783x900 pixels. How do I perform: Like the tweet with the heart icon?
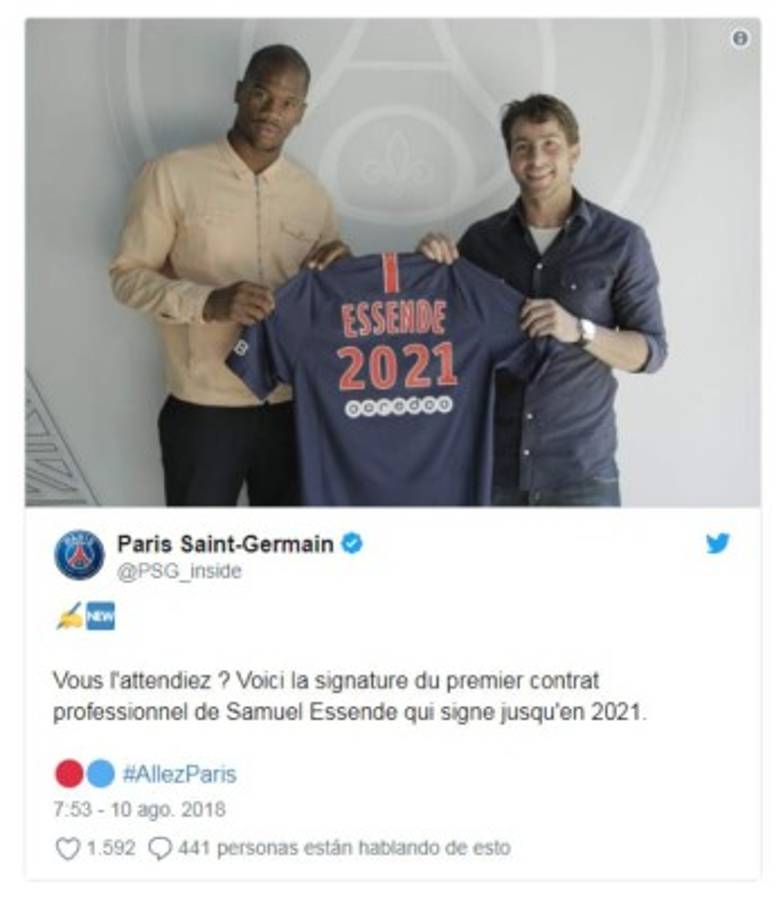[67, 848]
